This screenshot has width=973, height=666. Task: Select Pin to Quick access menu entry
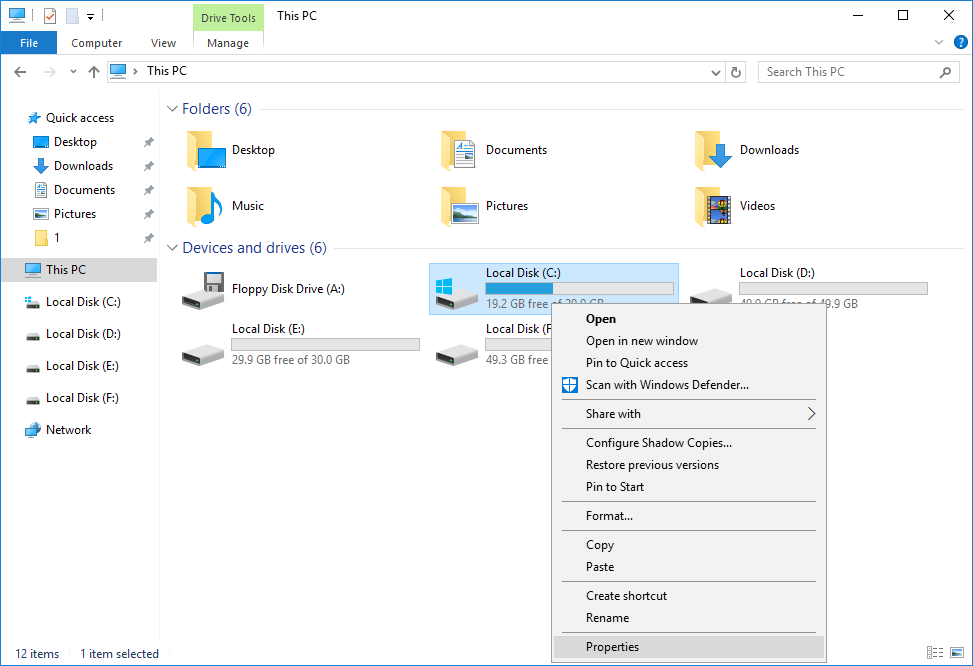click(689, 363)
